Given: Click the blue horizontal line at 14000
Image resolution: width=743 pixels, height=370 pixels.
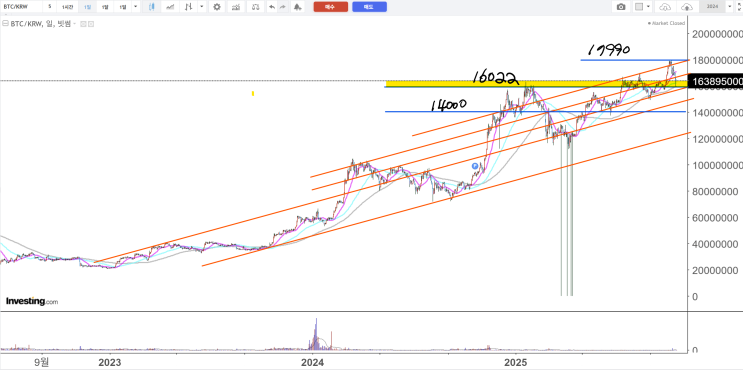Looking at the screenshot, I should (535, 112).
